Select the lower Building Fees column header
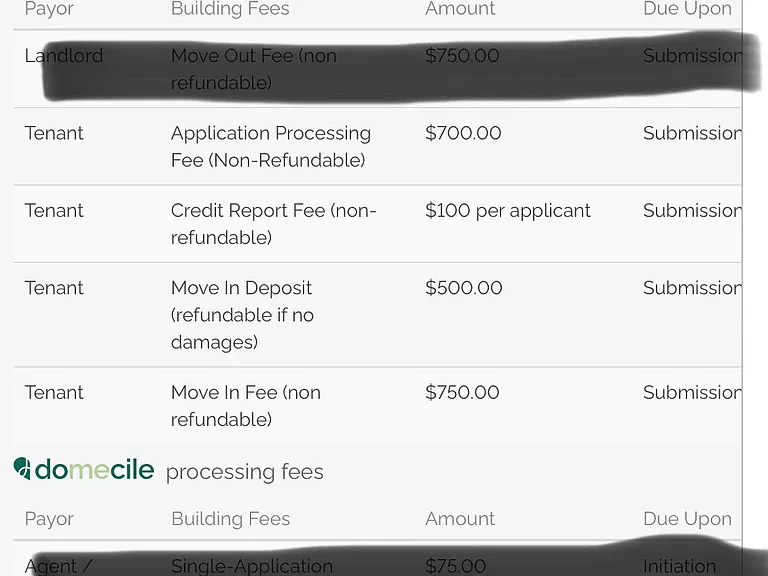768x576 pixels. click(x=230, y=519)
